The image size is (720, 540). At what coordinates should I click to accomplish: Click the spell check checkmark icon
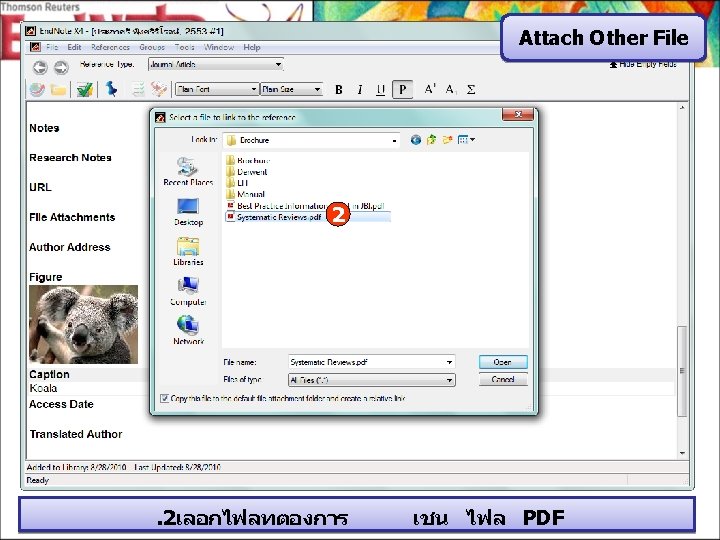(85, 90)
